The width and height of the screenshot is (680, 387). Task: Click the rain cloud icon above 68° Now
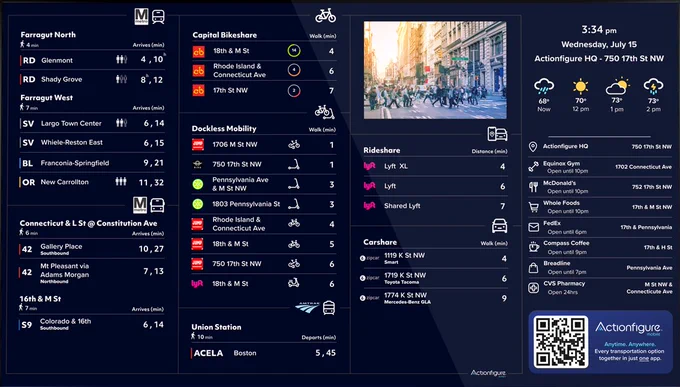tap(544, 86)
